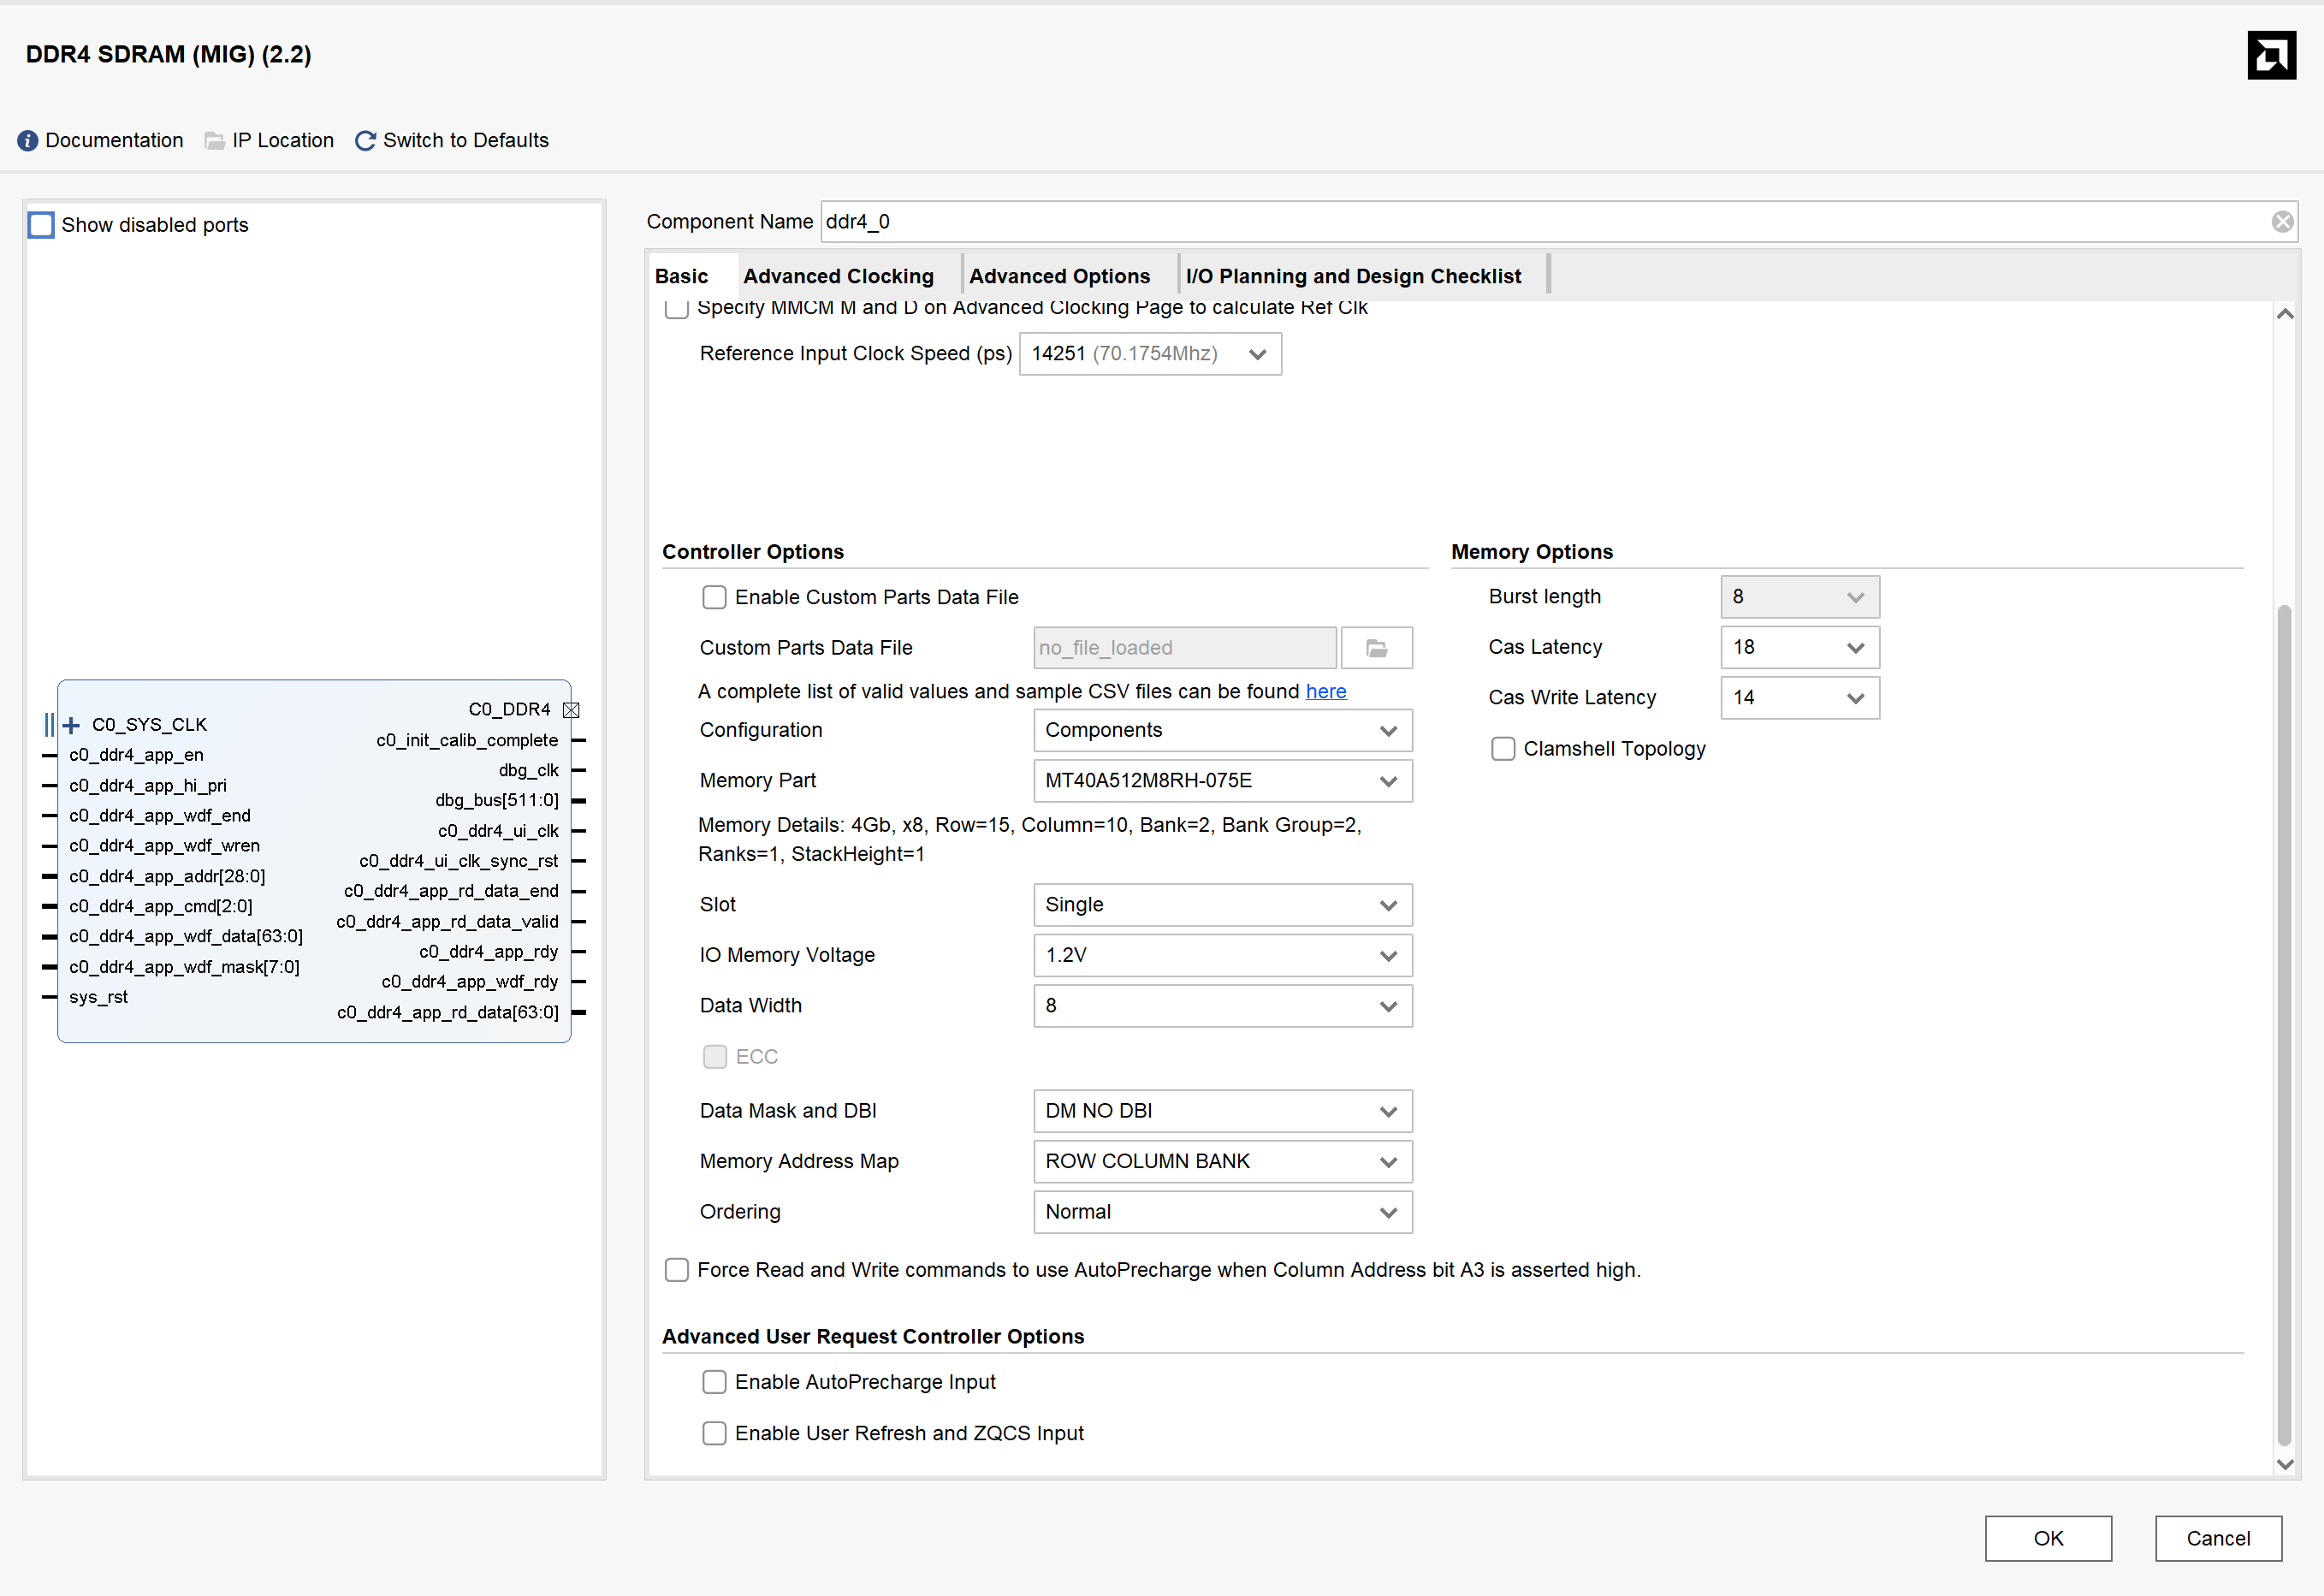Open the Memory Address Map dropdown
Image resolution: width=2324 pixels, height=1596 pixels.
point(1222,1162)
